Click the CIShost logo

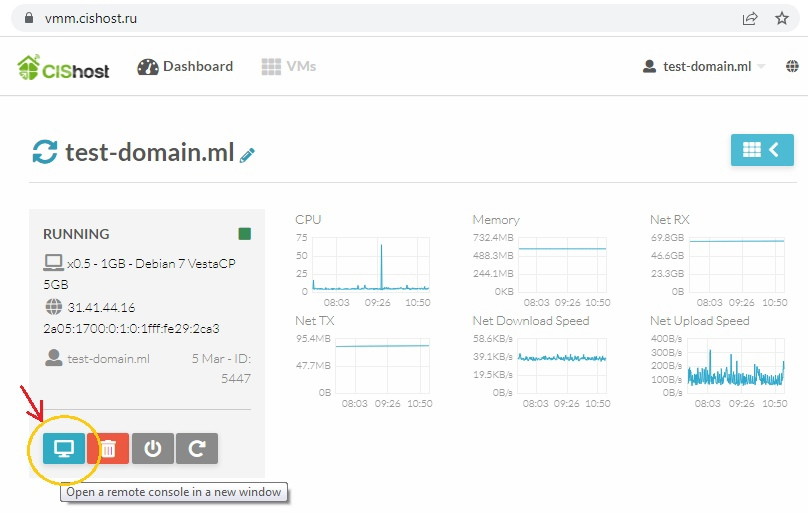[64, 67]
